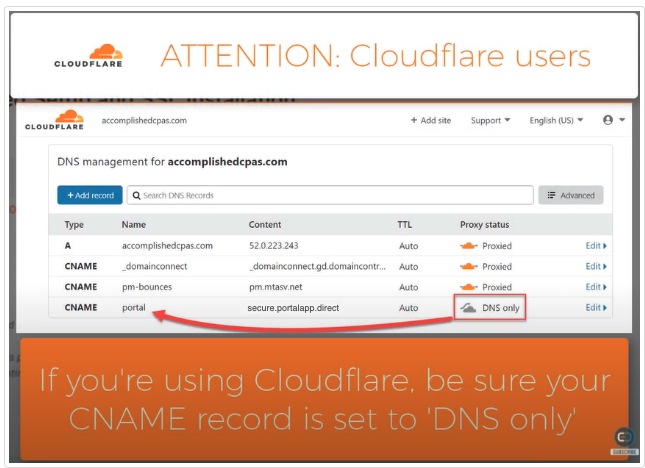Click the DNS management heading text
This screenshot has height=468, width=645.
172,162
